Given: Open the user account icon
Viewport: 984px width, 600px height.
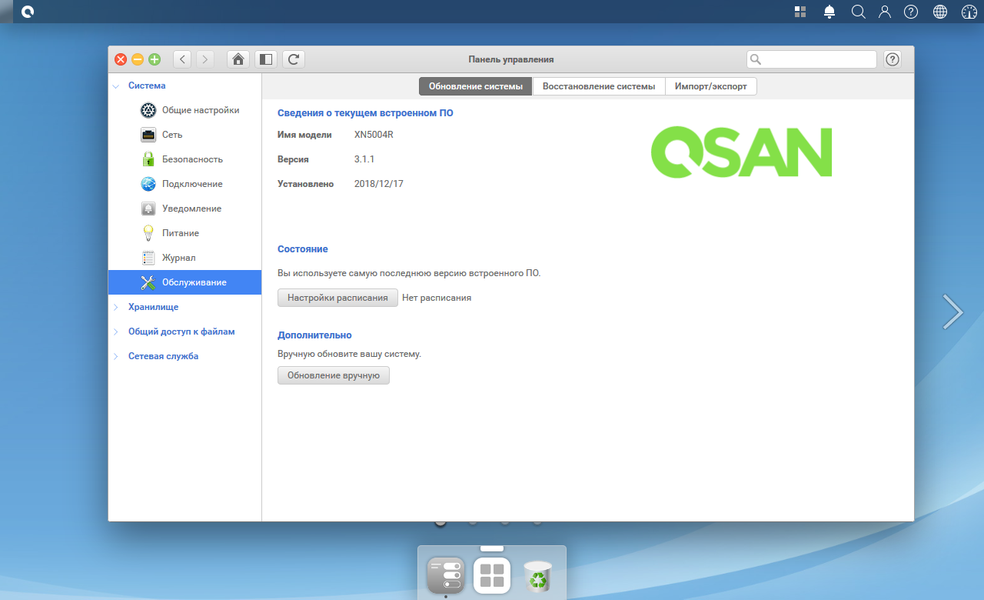Looking at the screenshot, I should pos(884,11).
